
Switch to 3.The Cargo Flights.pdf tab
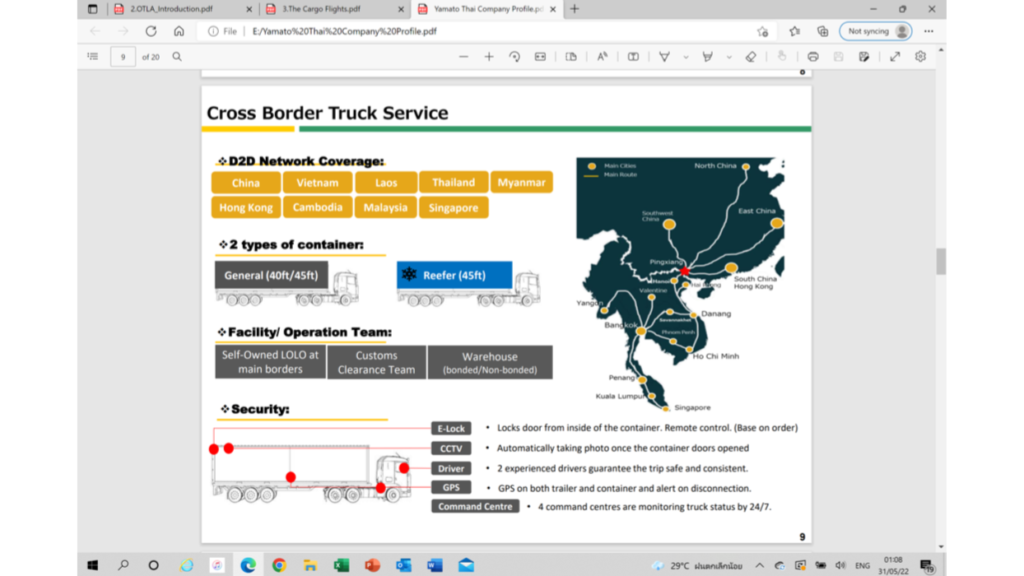click(321, 9)
